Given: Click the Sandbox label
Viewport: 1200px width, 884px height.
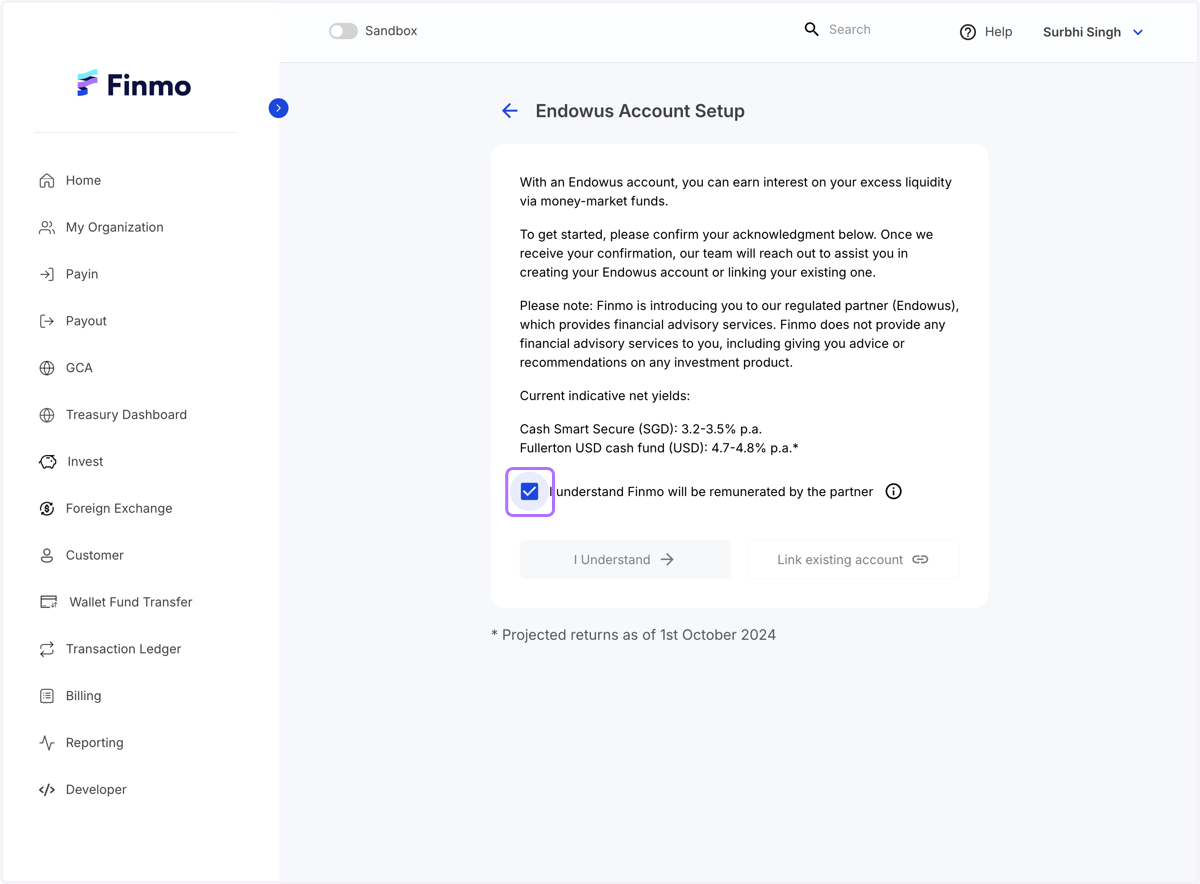Looking at the screenshot, I should [x=391, y=31].
